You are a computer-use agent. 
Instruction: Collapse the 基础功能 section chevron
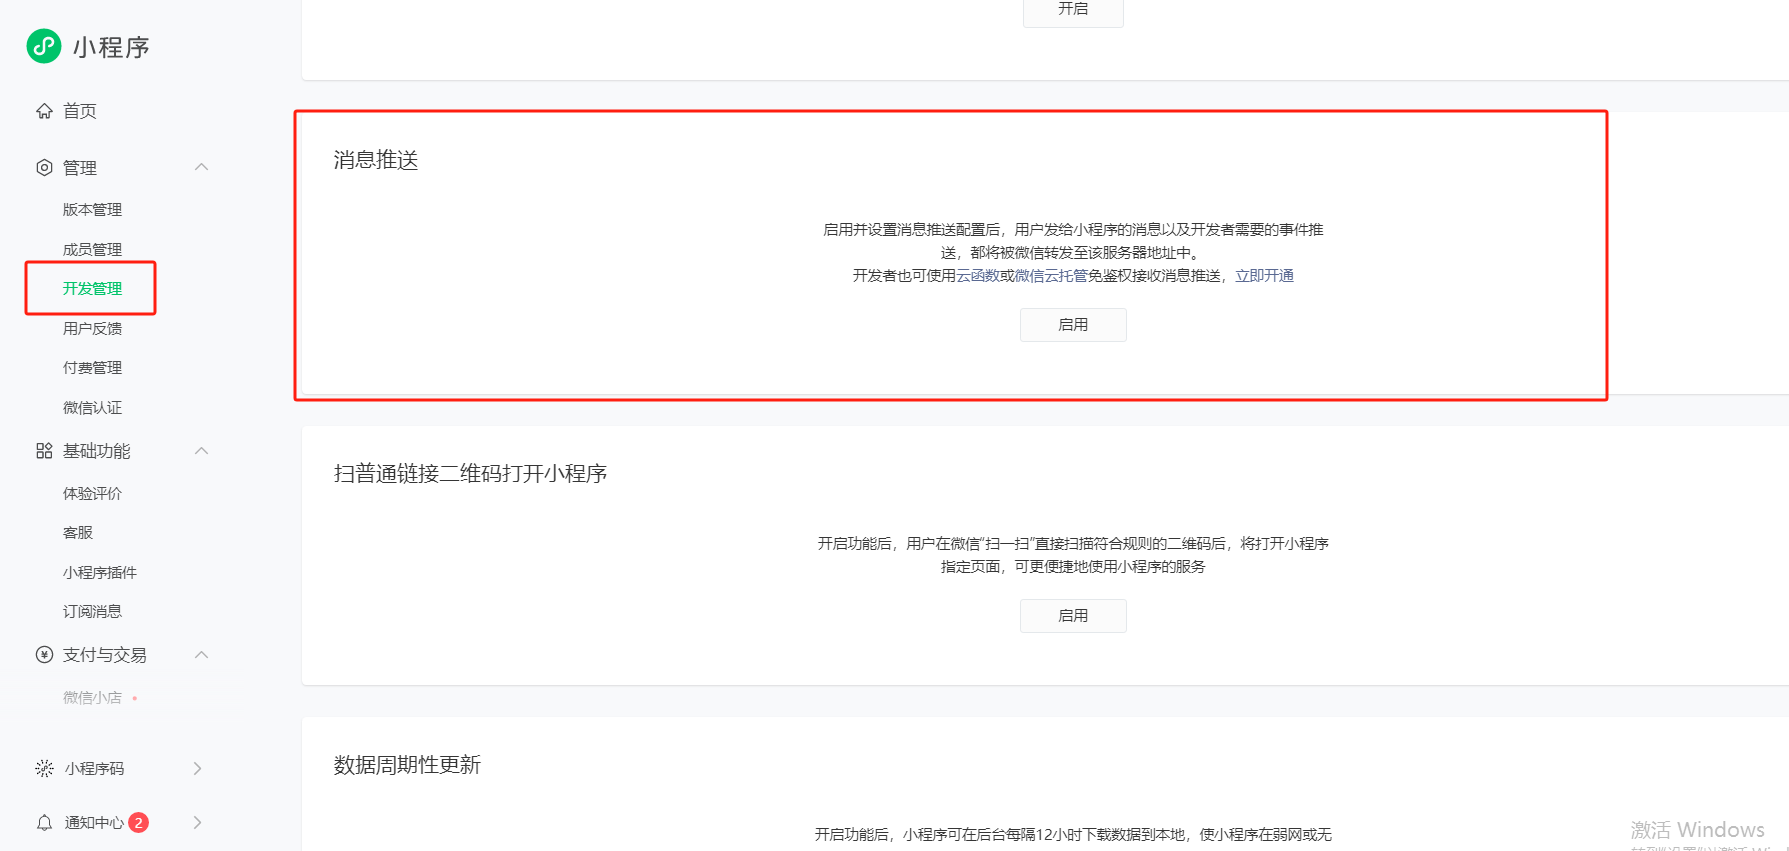pos(201,451)
